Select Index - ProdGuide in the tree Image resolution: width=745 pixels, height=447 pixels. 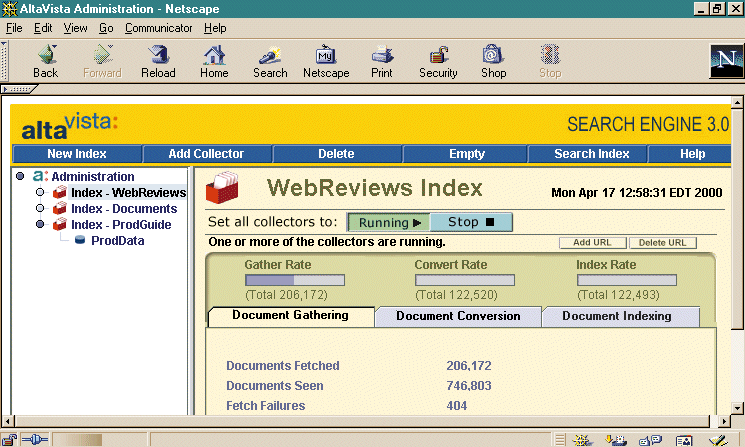pyautogui.click(x=121, y=224)
